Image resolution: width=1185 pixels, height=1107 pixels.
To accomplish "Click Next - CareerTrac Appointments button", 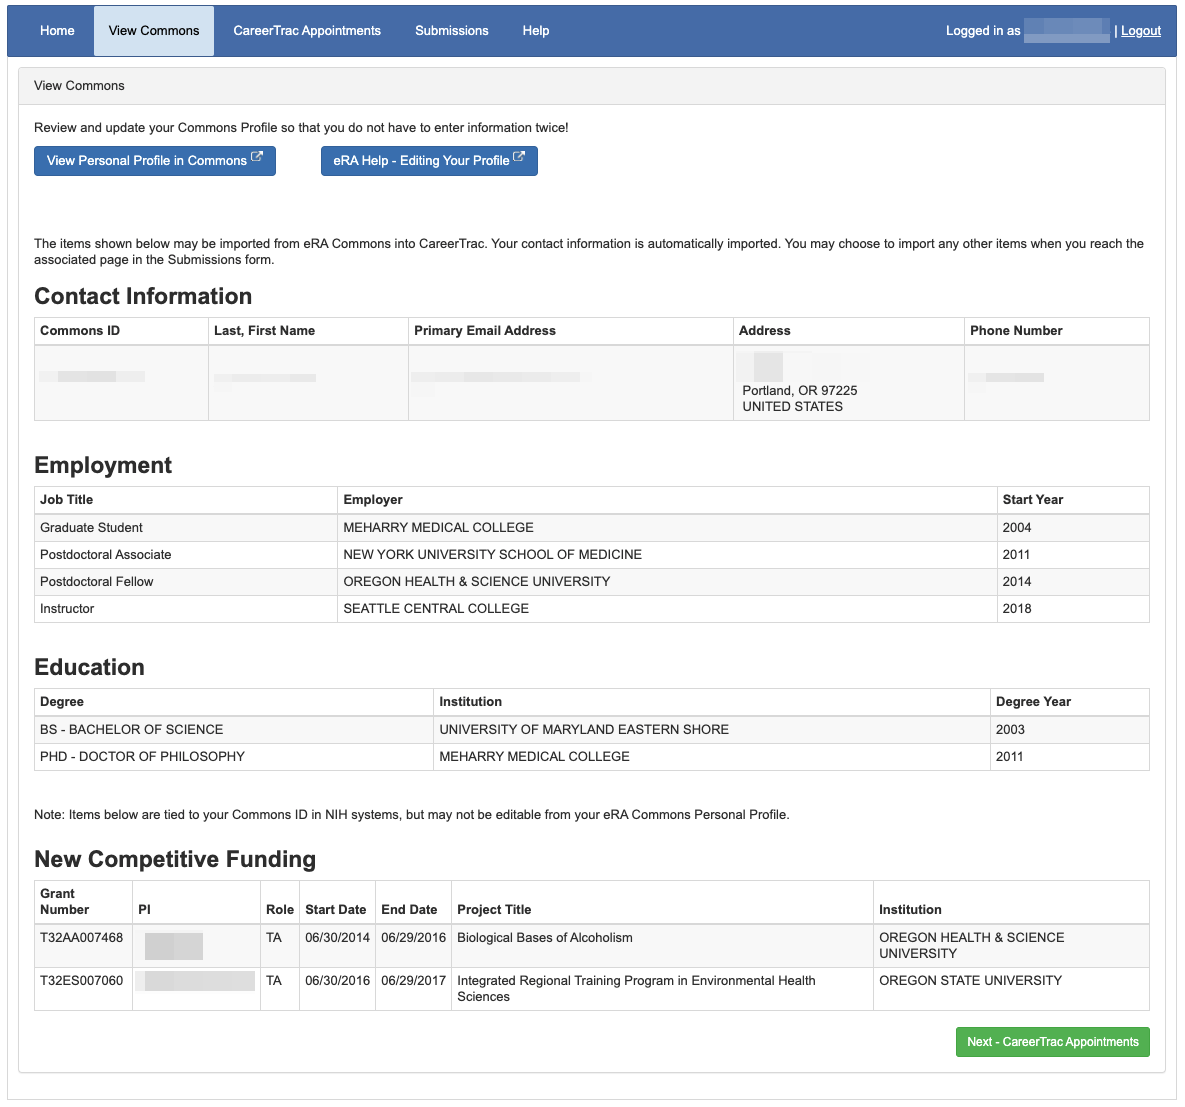I will pos(1052,1042).
